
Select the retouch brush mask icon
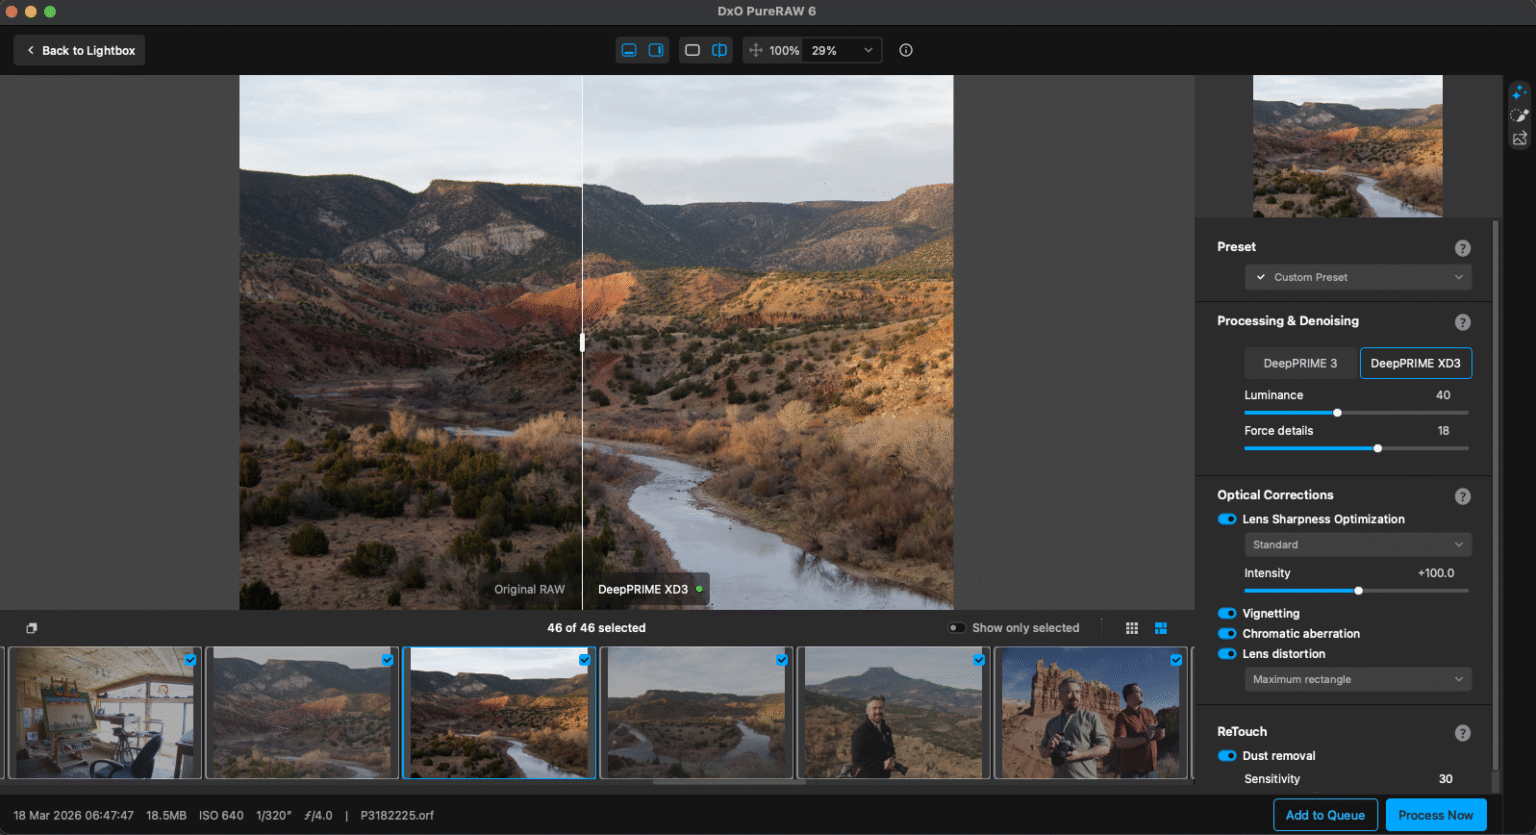pos(1520,116)
